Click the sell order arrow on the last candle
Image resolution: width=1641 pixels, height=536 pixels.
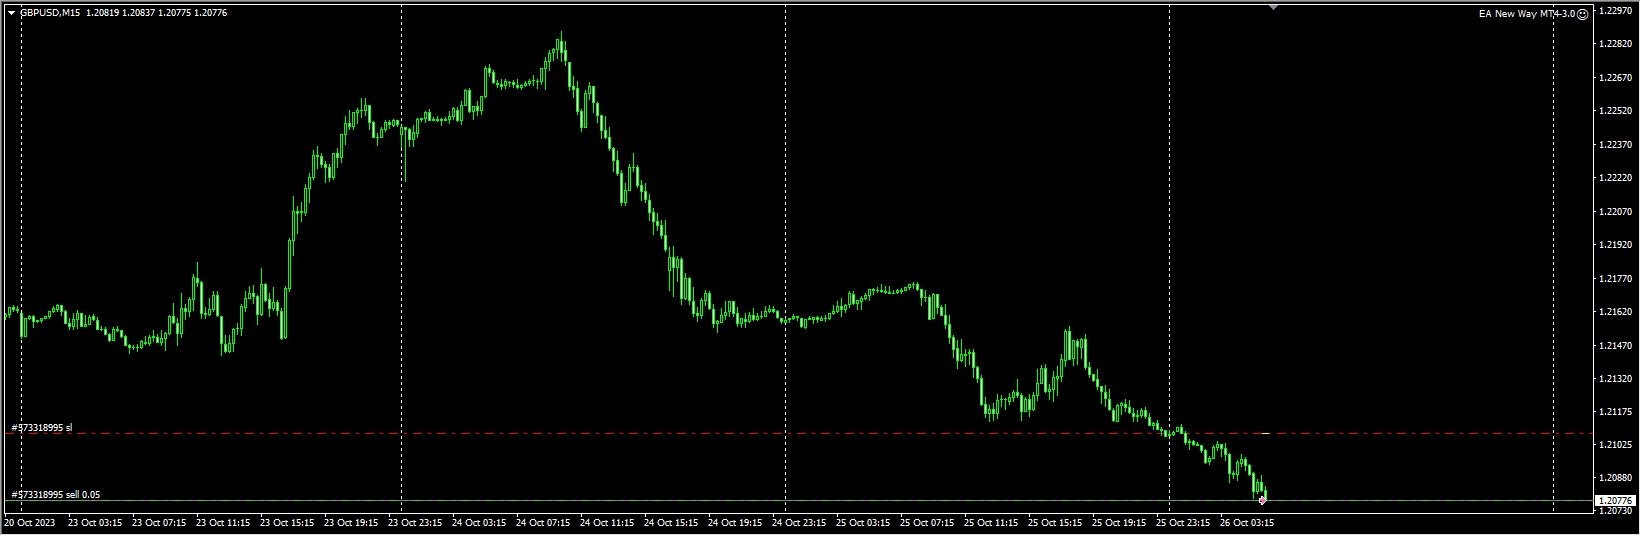point(1263,500)
